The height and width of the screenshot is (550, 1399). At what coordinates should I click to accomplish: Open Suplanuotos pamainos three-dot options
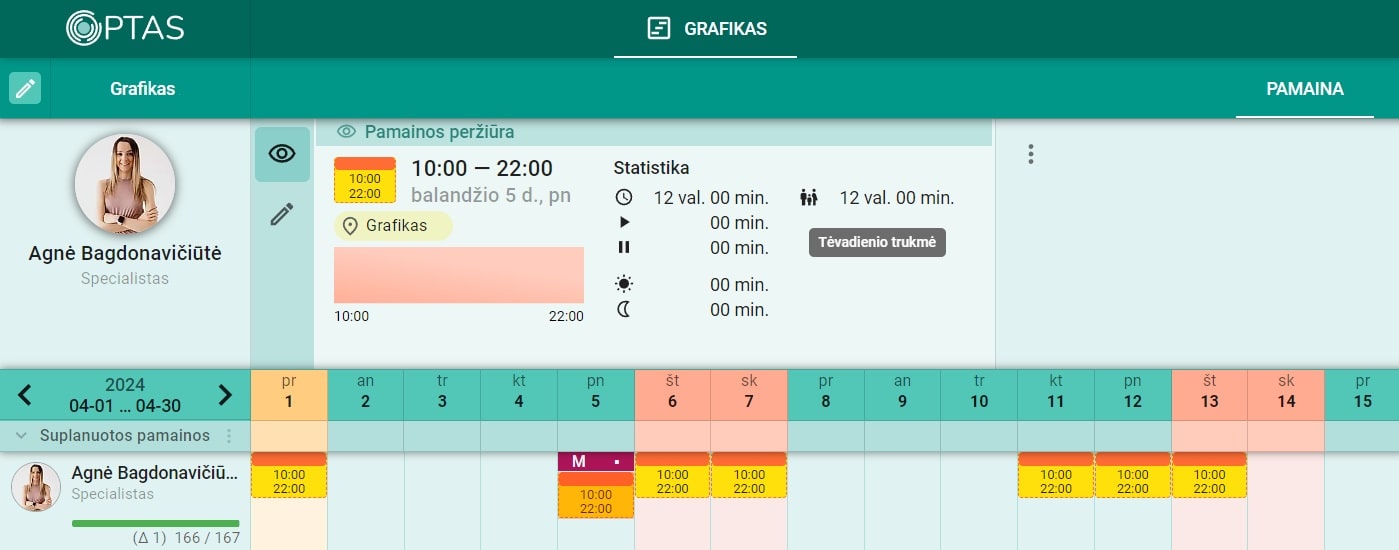229,436
